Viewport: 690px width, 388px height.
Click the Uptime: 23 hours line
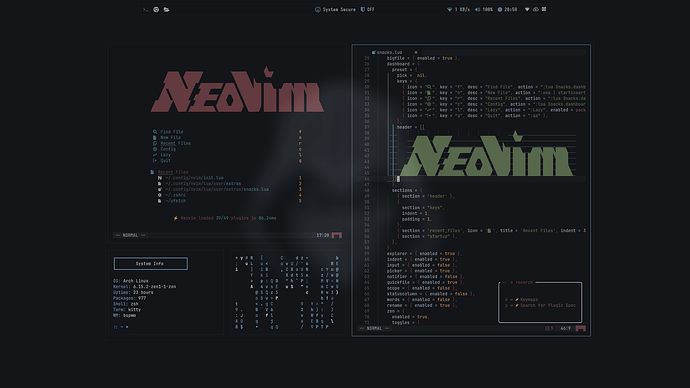pyautogui.click(x=133, y=292)
